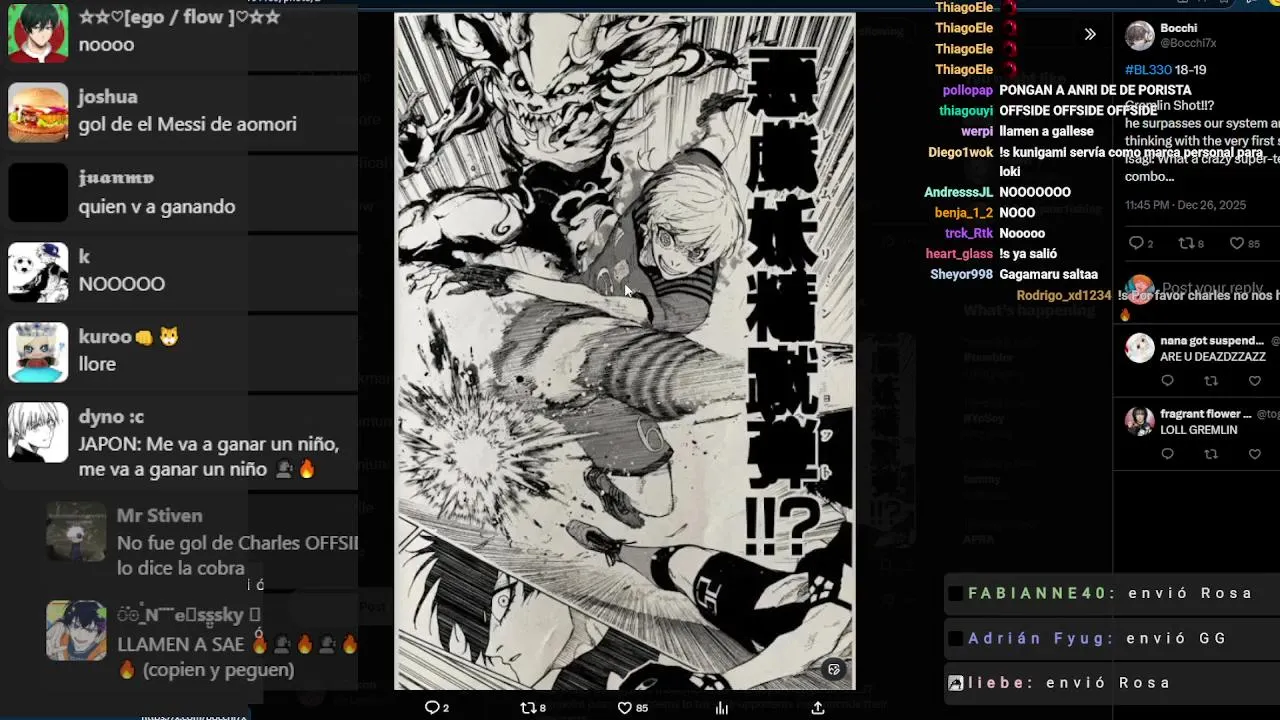Open the #BL330 hashtag link

point(1148,70)
